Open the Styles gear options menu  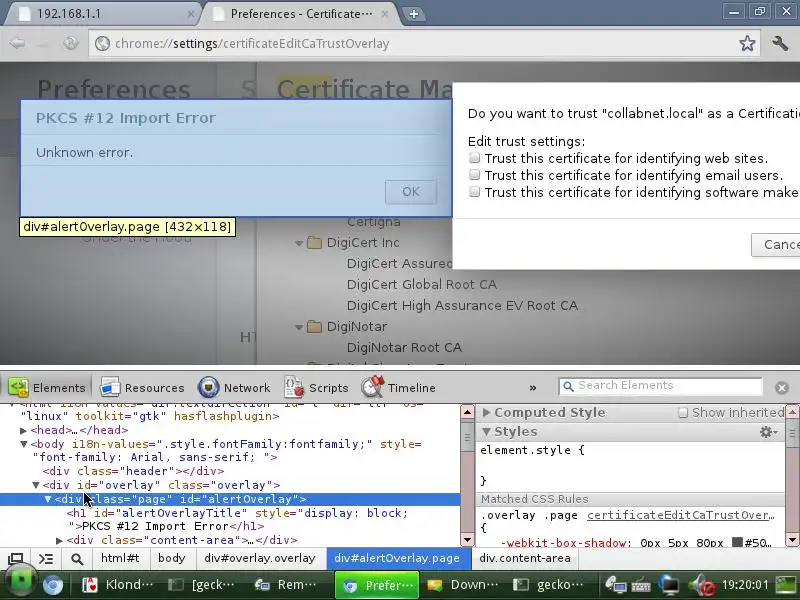(768, 432)
